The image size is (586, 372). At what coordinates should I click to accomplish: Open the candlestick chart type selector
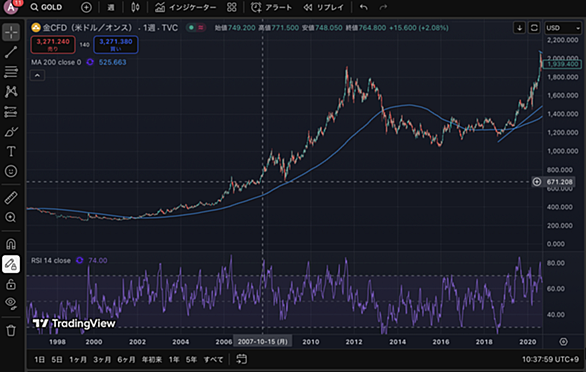135,7
